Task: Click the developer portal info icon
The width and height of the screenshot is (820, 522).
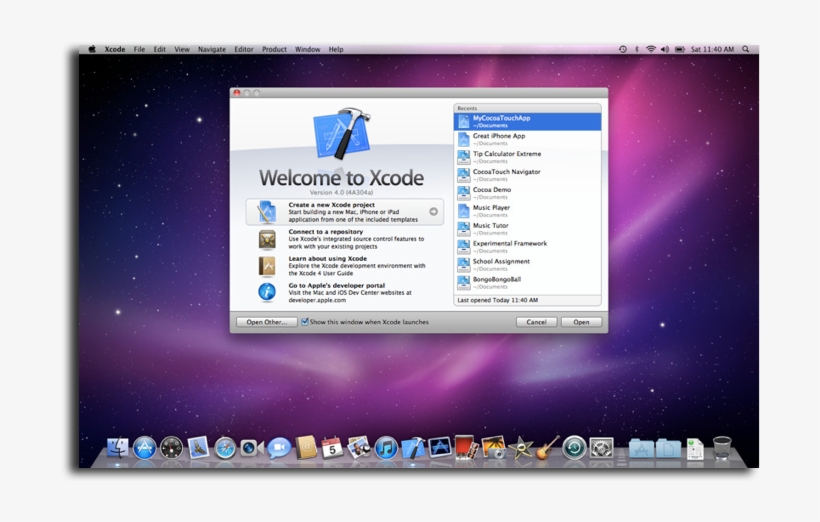Action: click(x=267, y=292)
